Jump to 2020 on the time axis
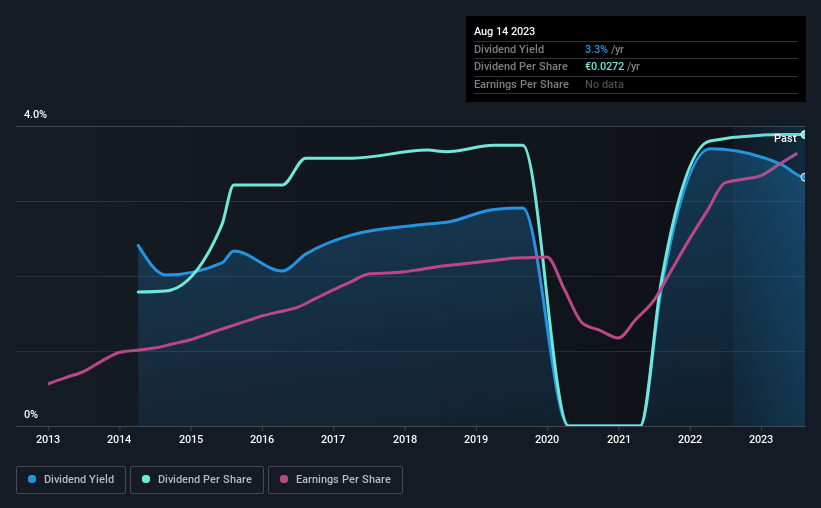The height and width of the screenshot is (508, 821). (x=547, y=439)
